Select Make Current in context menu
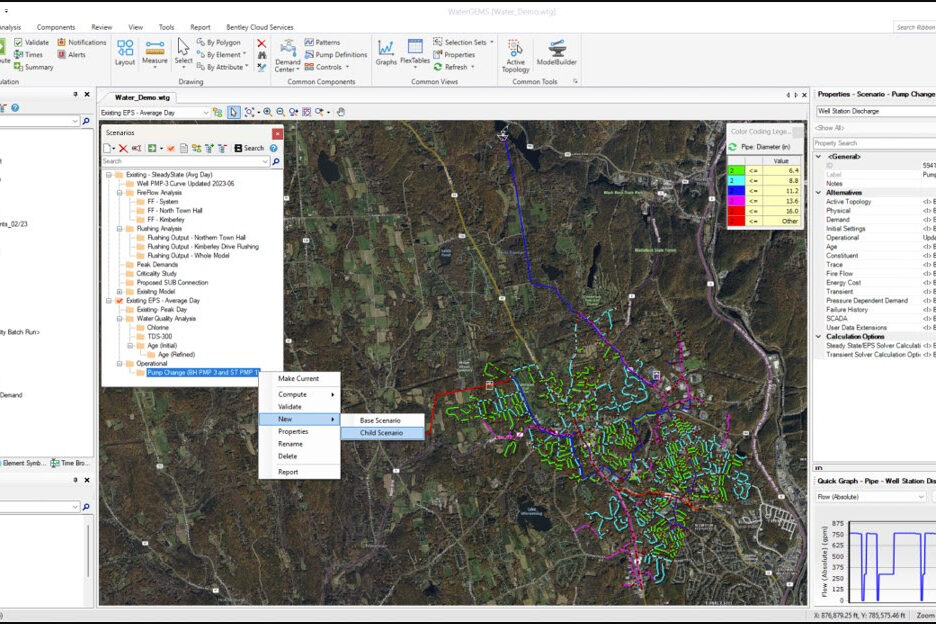This screenshot has width=936, height=624. click(298, 378)
